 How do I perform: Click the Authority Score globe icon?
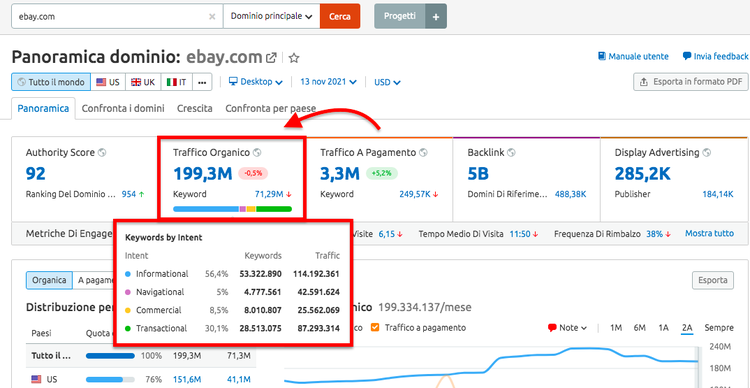(x=101, y=153)
